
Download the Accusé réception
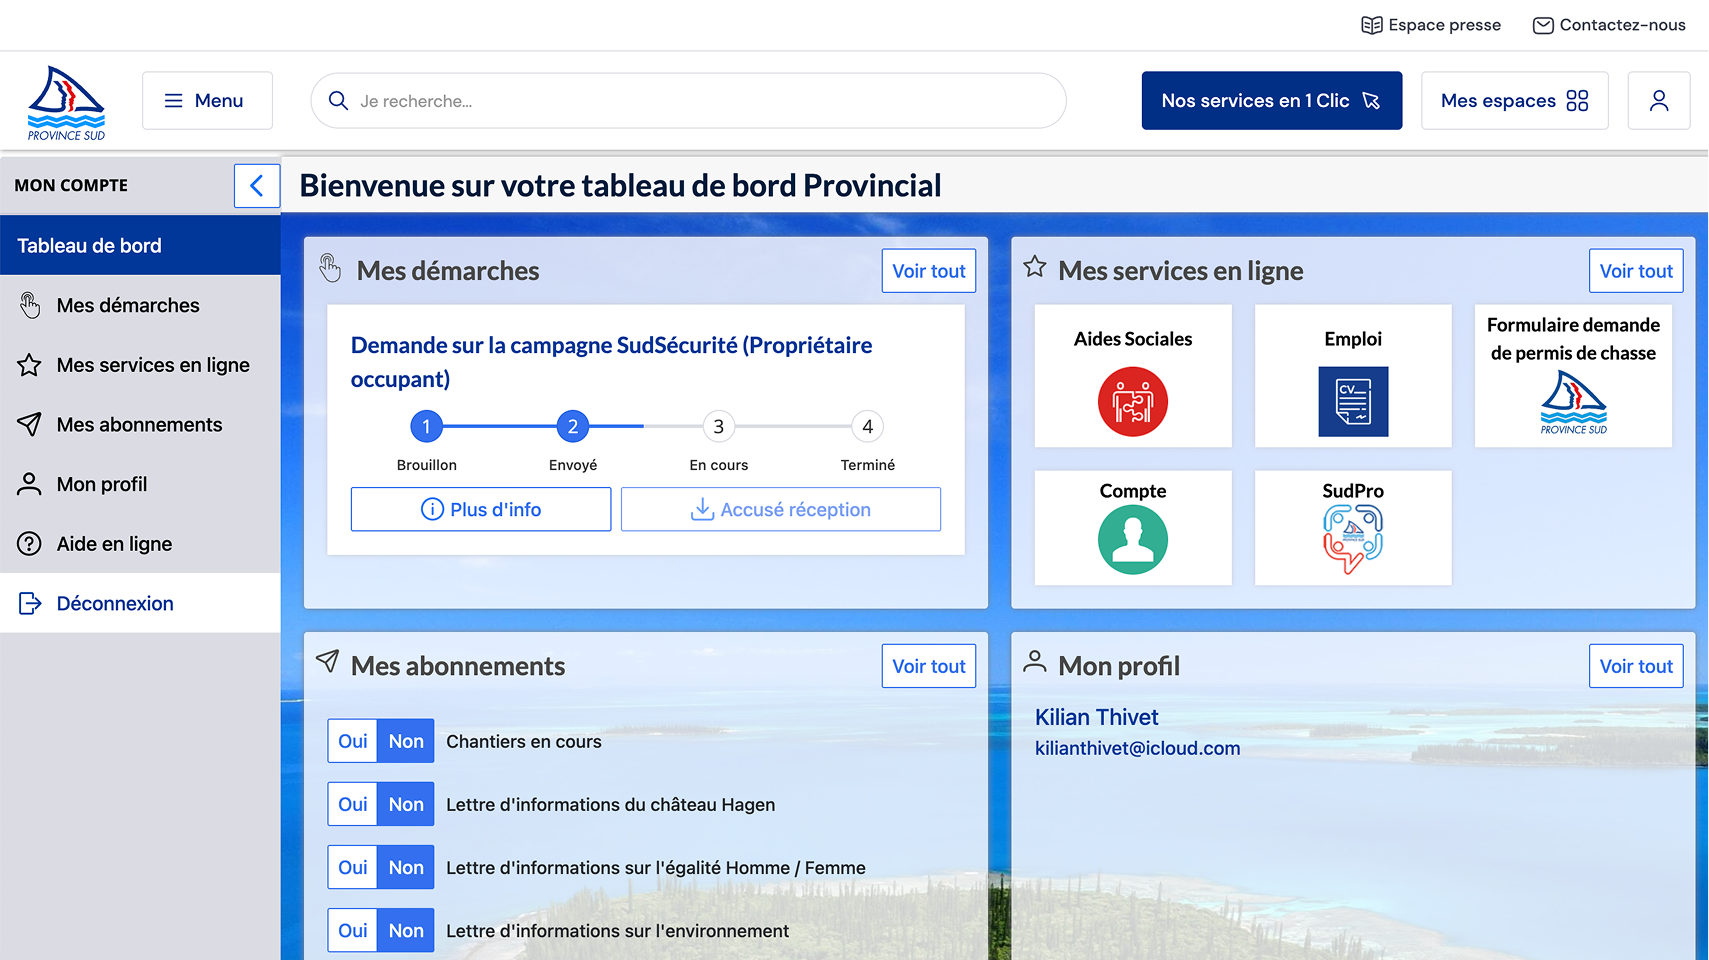tap(781, 509)
